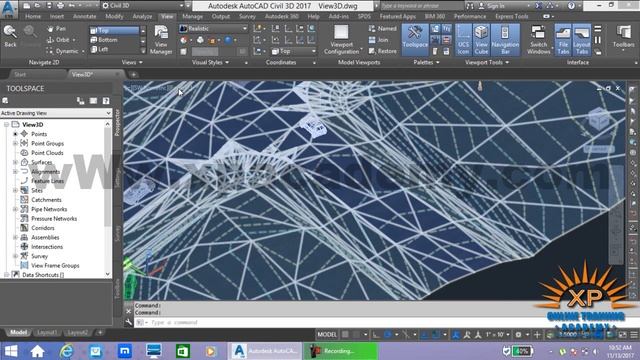
Task: Select the Bottom view in the Views list
Action: (114, 40)
